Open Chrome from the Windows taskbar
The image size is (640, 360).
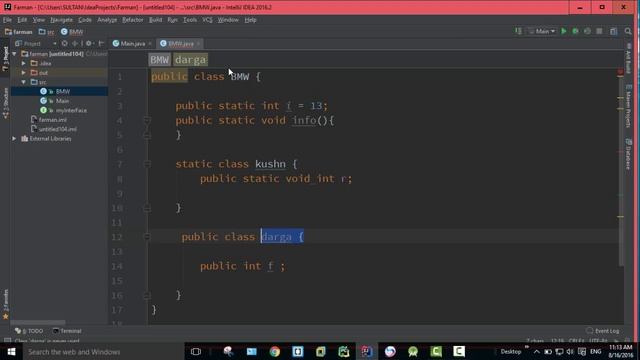point(275,351)
